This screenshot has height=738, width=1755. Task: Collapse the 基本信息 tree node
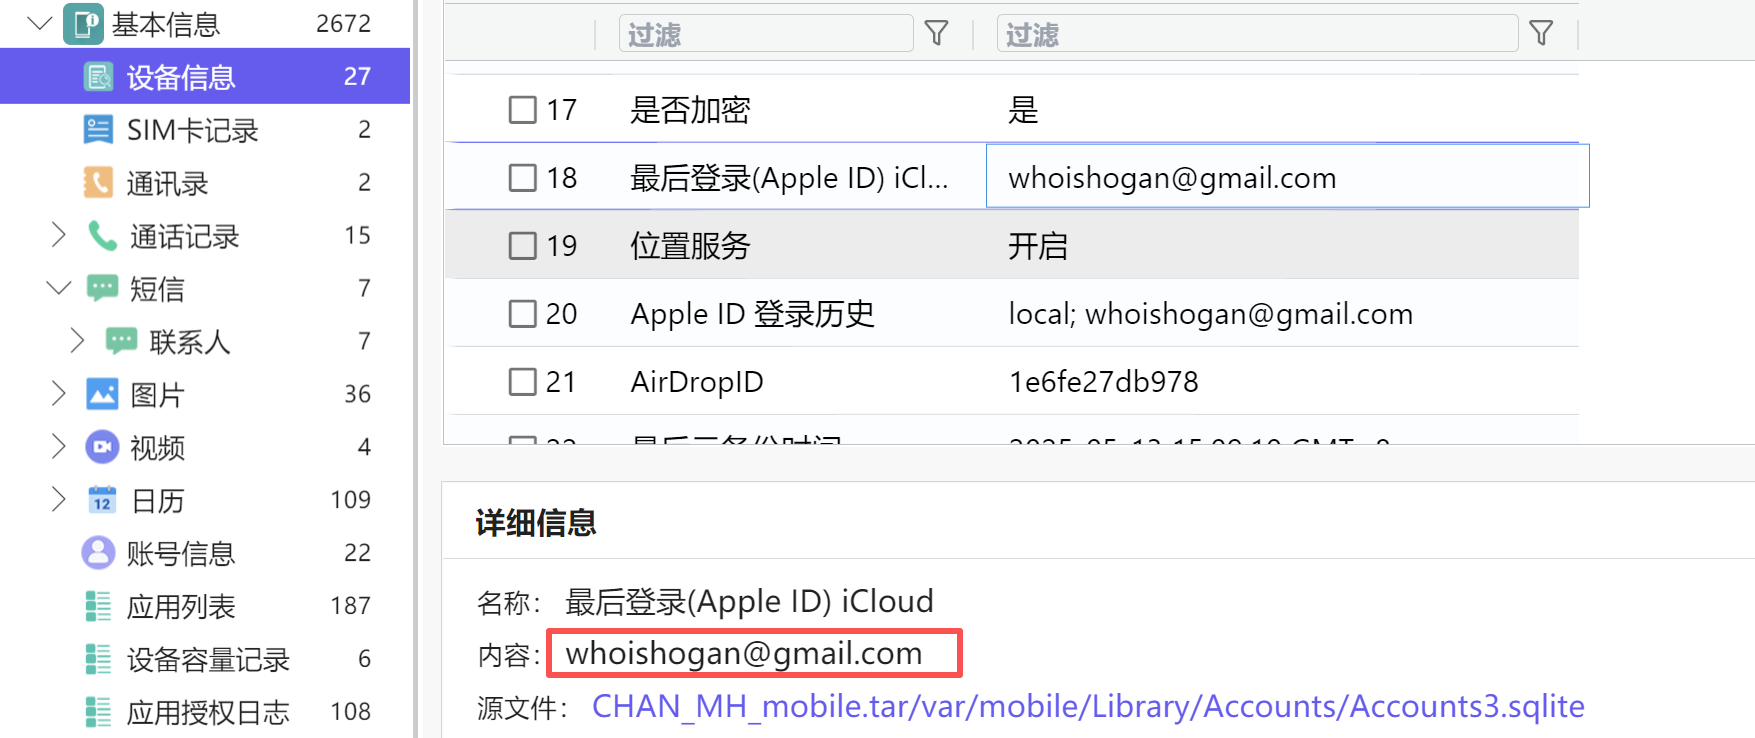coord(40,23)
